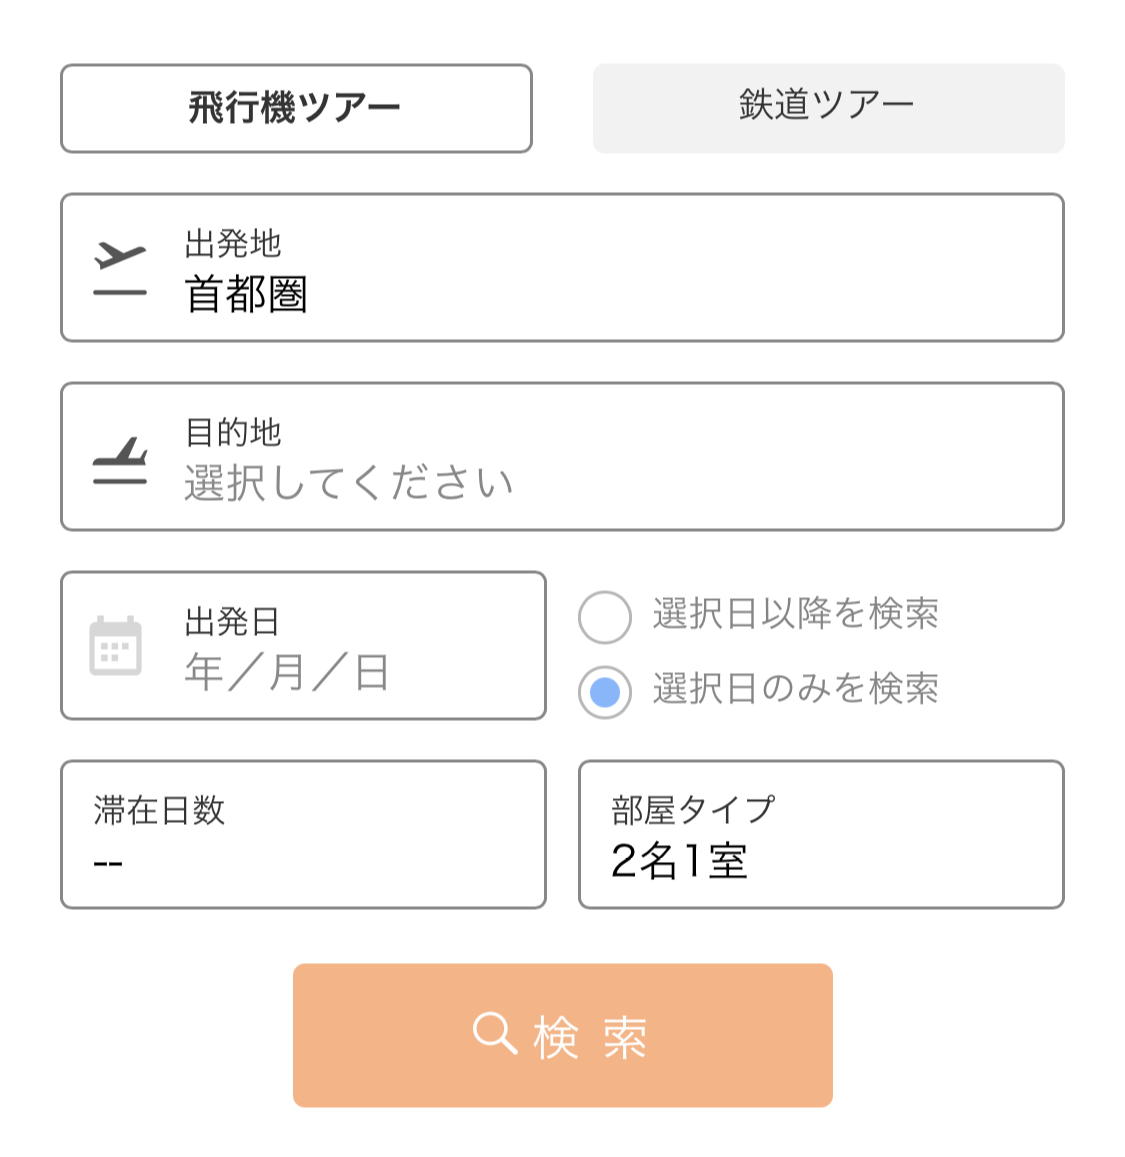
Task: Expand the 滞在日数 stay-length dropdown
Action: point(303,835)
